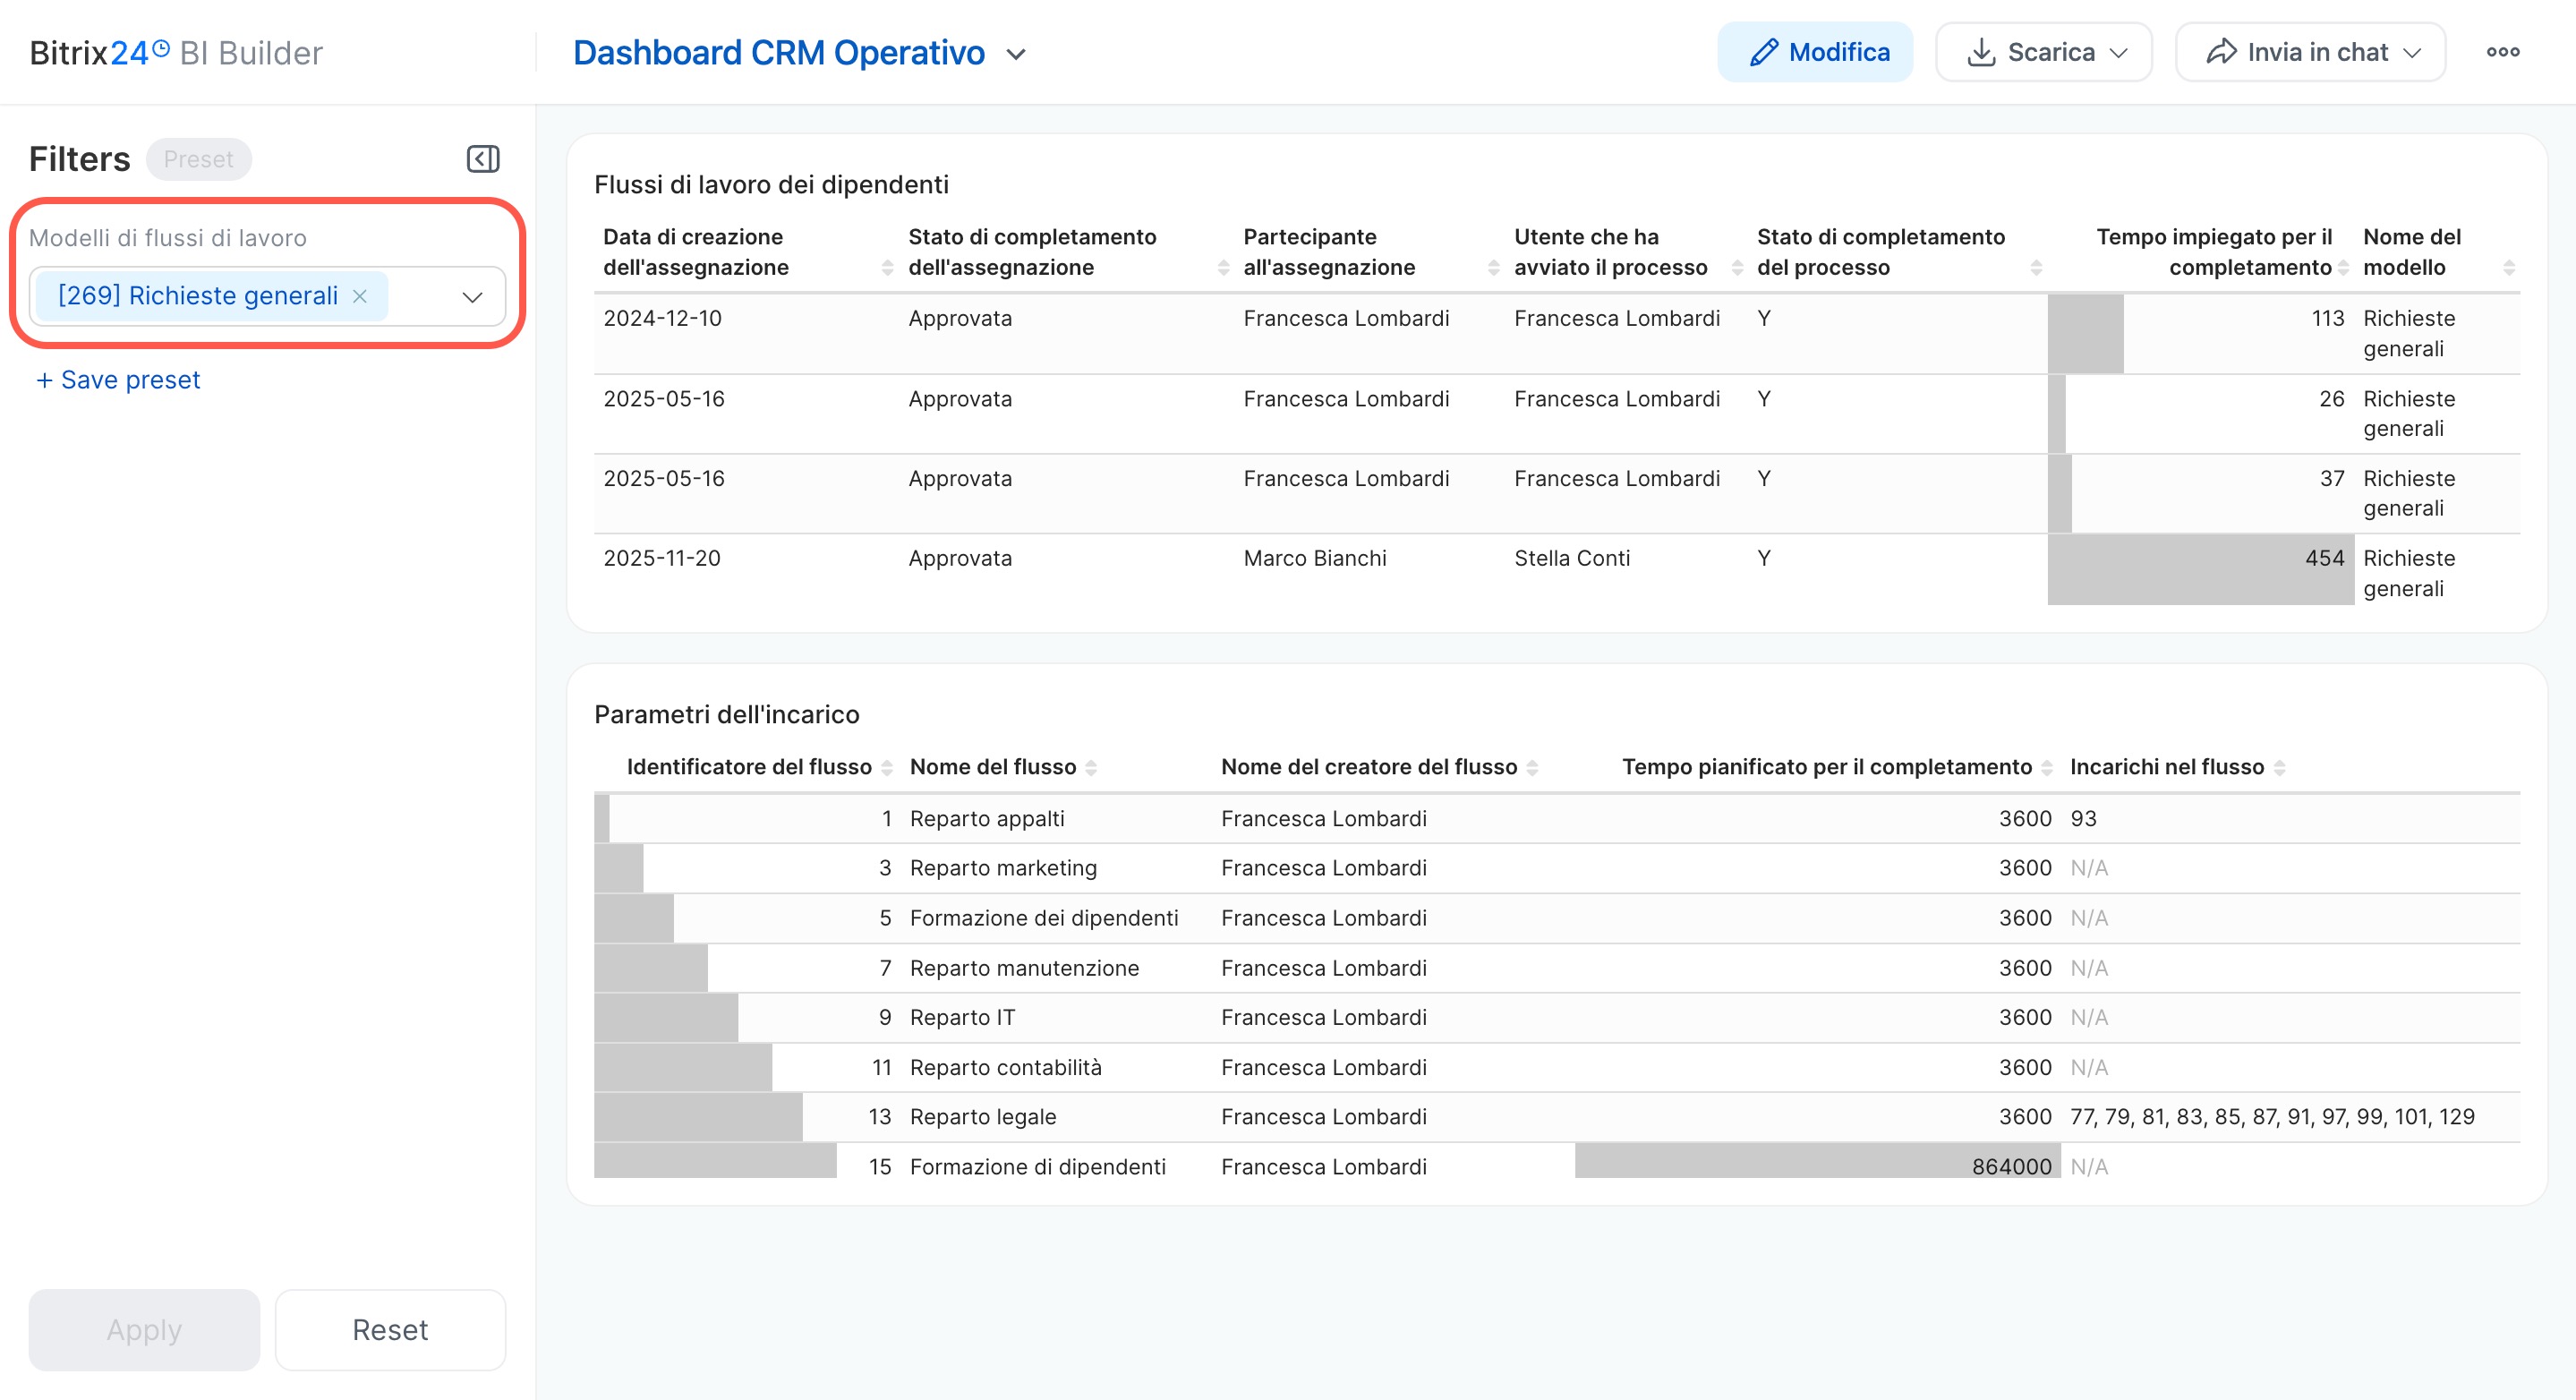Sort by Incarichi nel flusso column

click(2279, 767)
